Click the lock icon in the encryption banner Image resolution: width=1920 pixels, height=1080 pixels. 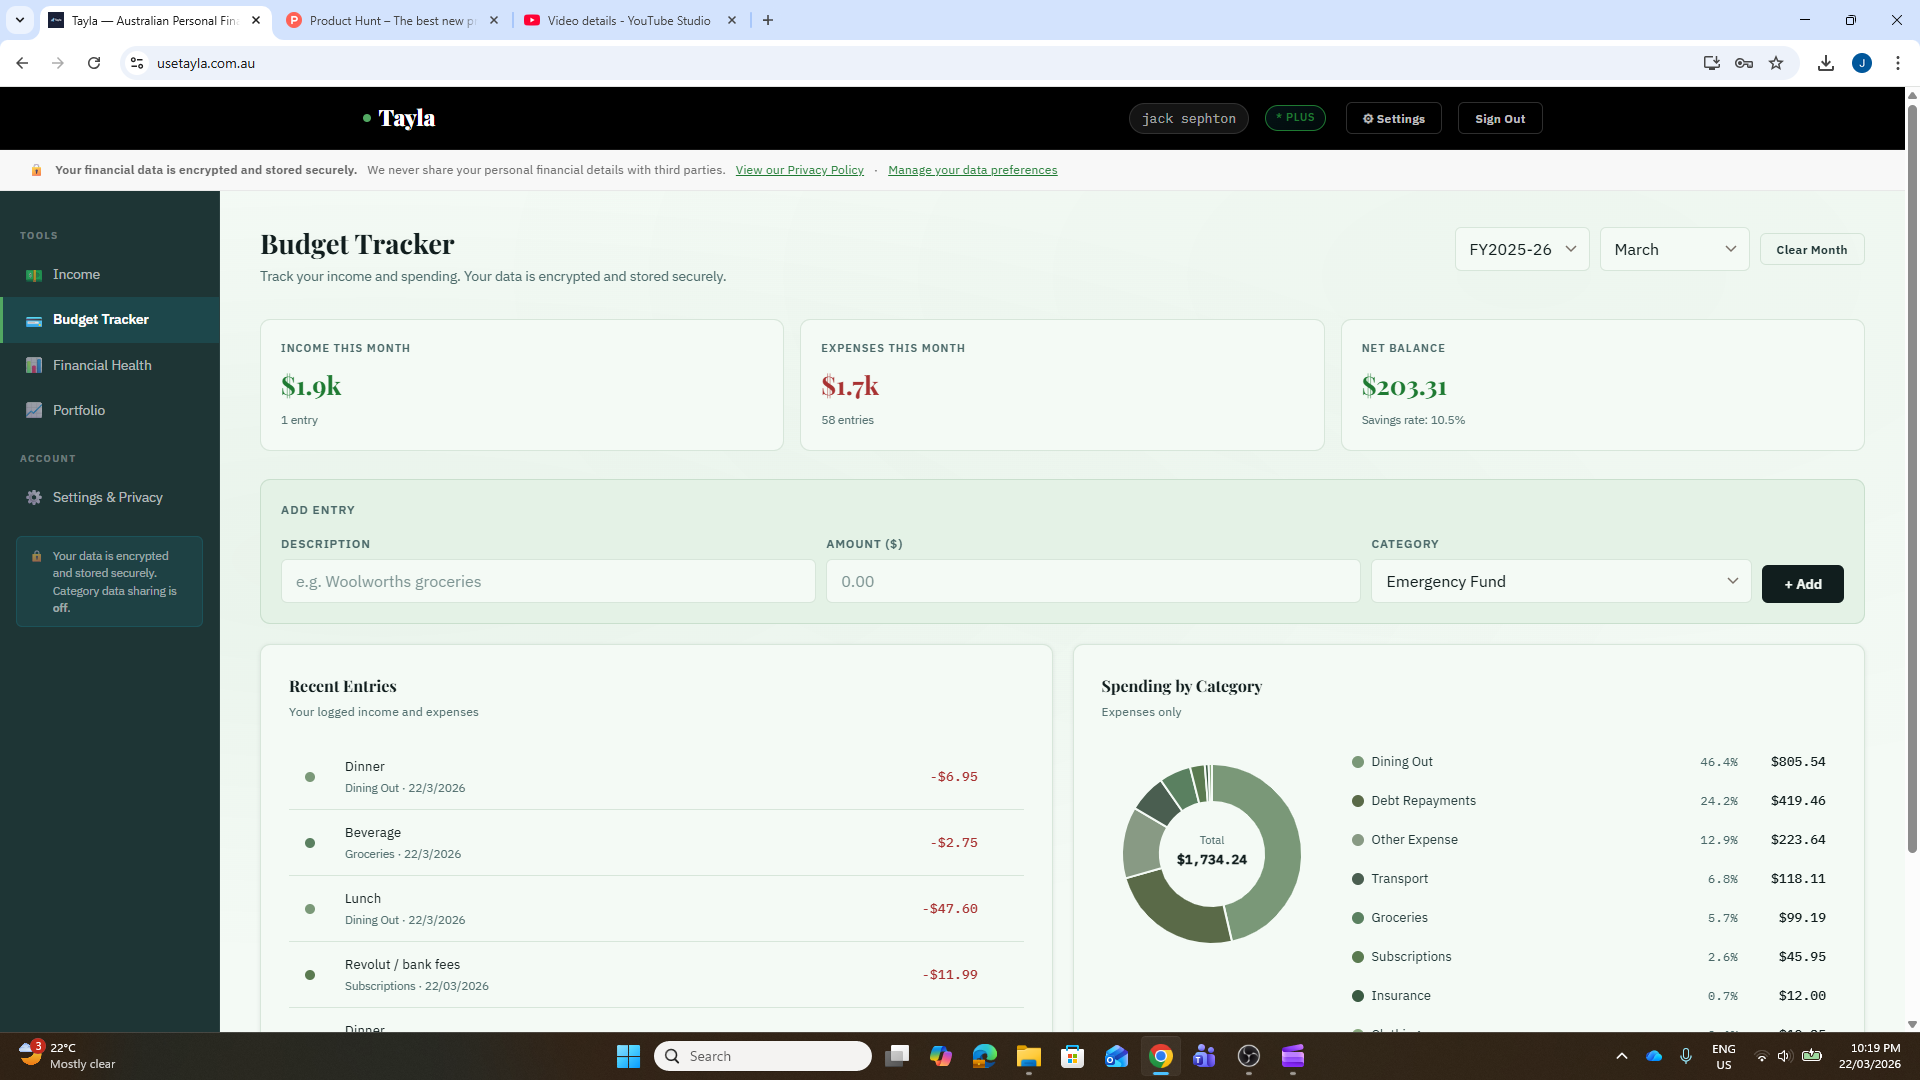(x=36, y=170)
